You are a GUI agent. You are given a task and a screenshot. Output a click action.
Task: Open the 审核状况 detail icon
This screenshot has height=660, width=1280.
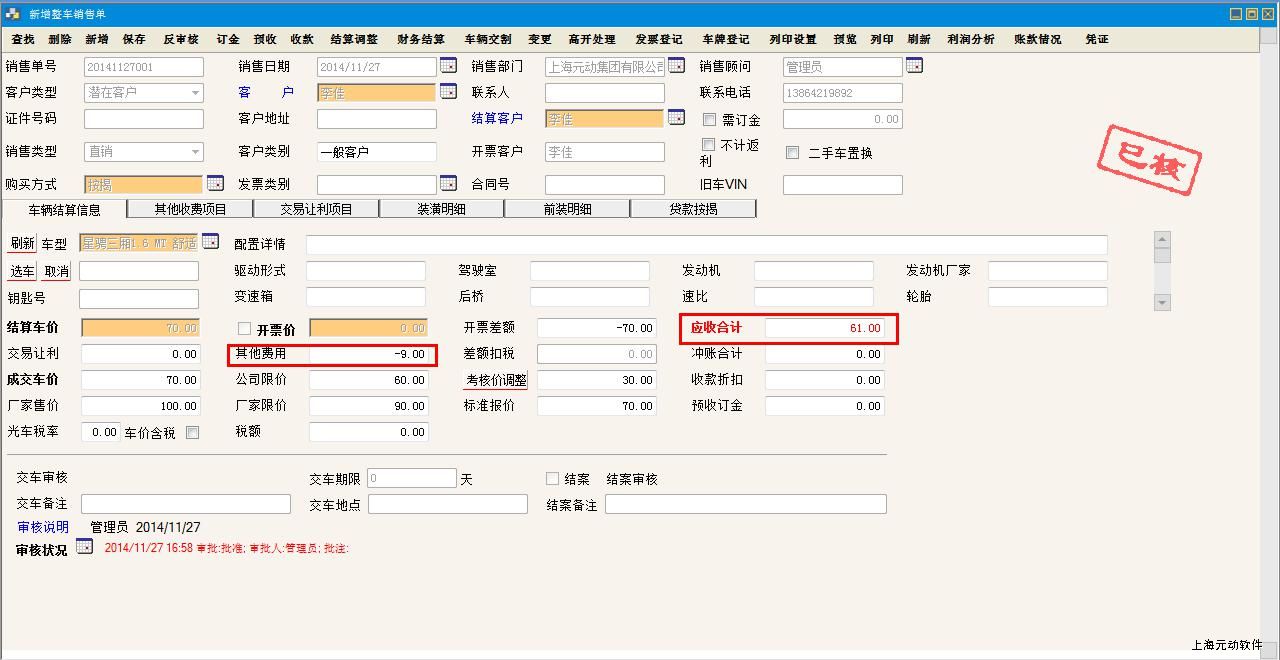coord(84,547)
